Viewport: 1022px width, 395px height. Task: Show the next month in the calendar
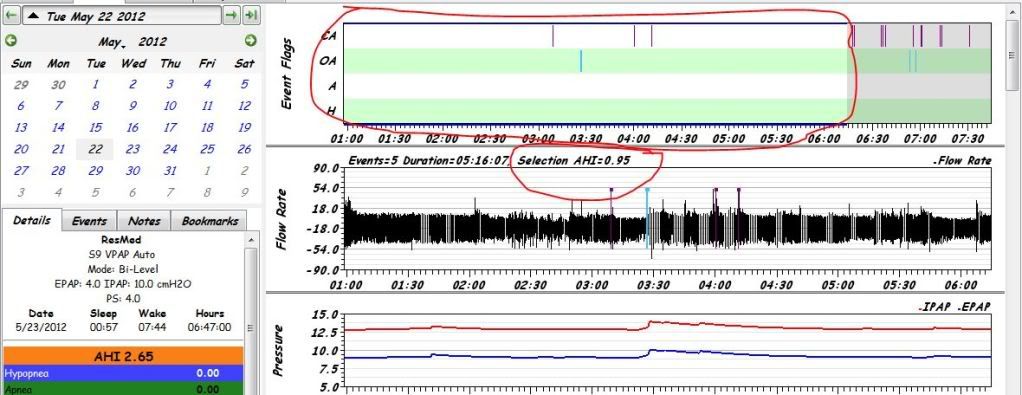(251, 41)
